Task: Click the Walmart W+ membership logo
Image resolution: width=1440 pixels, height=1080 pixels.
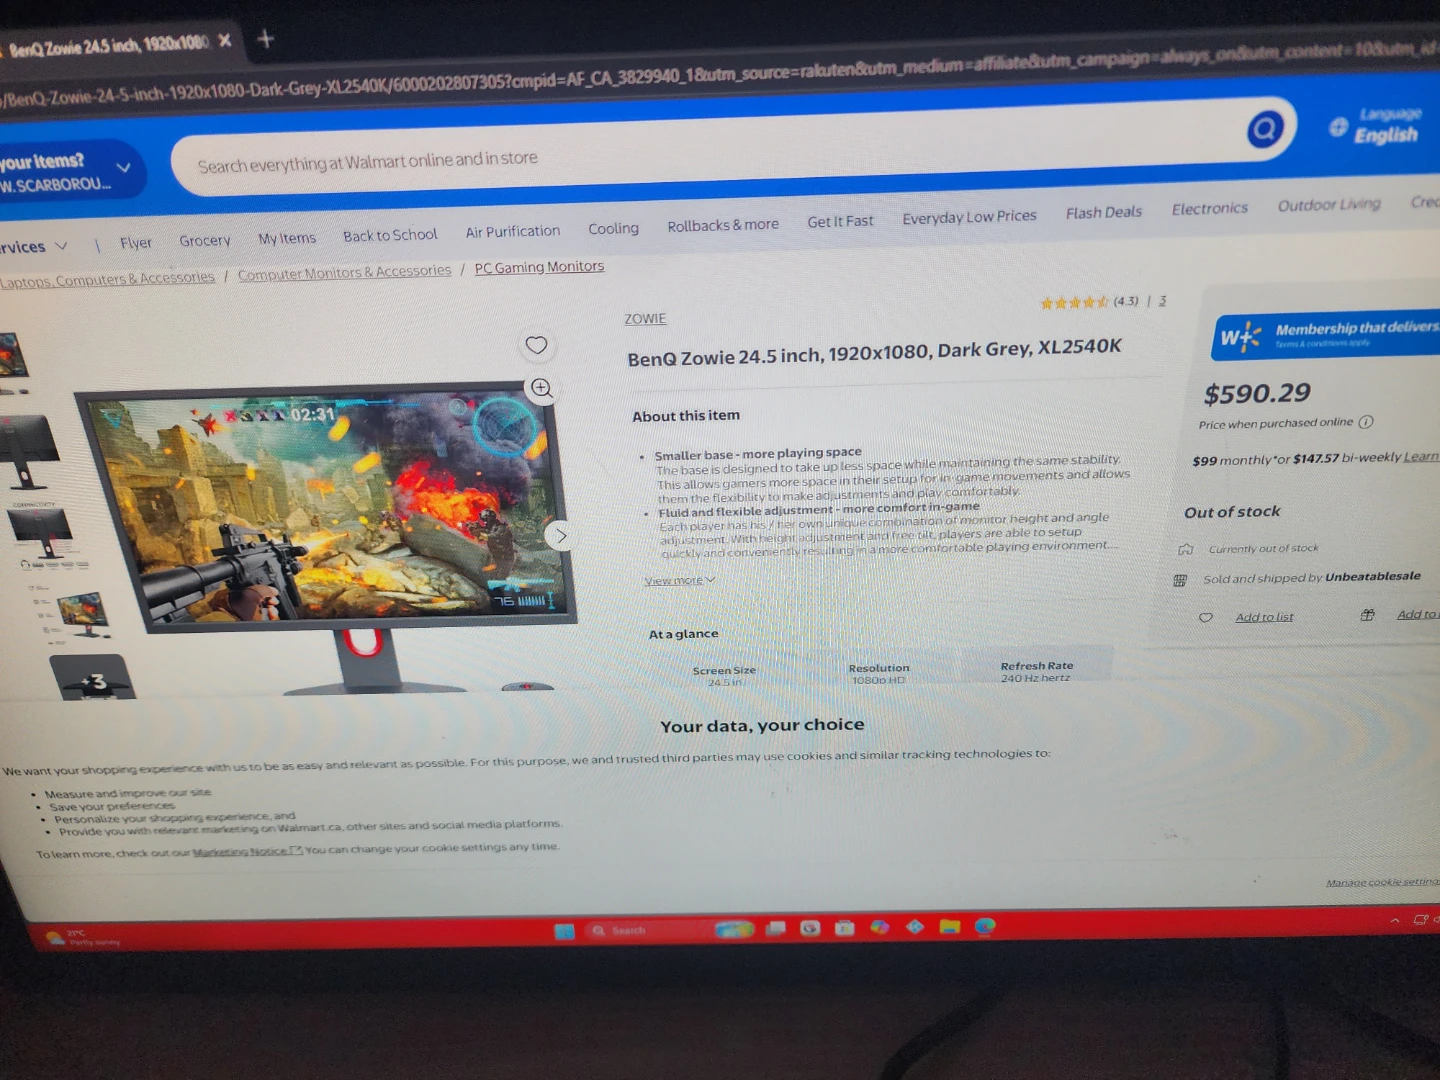Action: tap(1240, 337)
